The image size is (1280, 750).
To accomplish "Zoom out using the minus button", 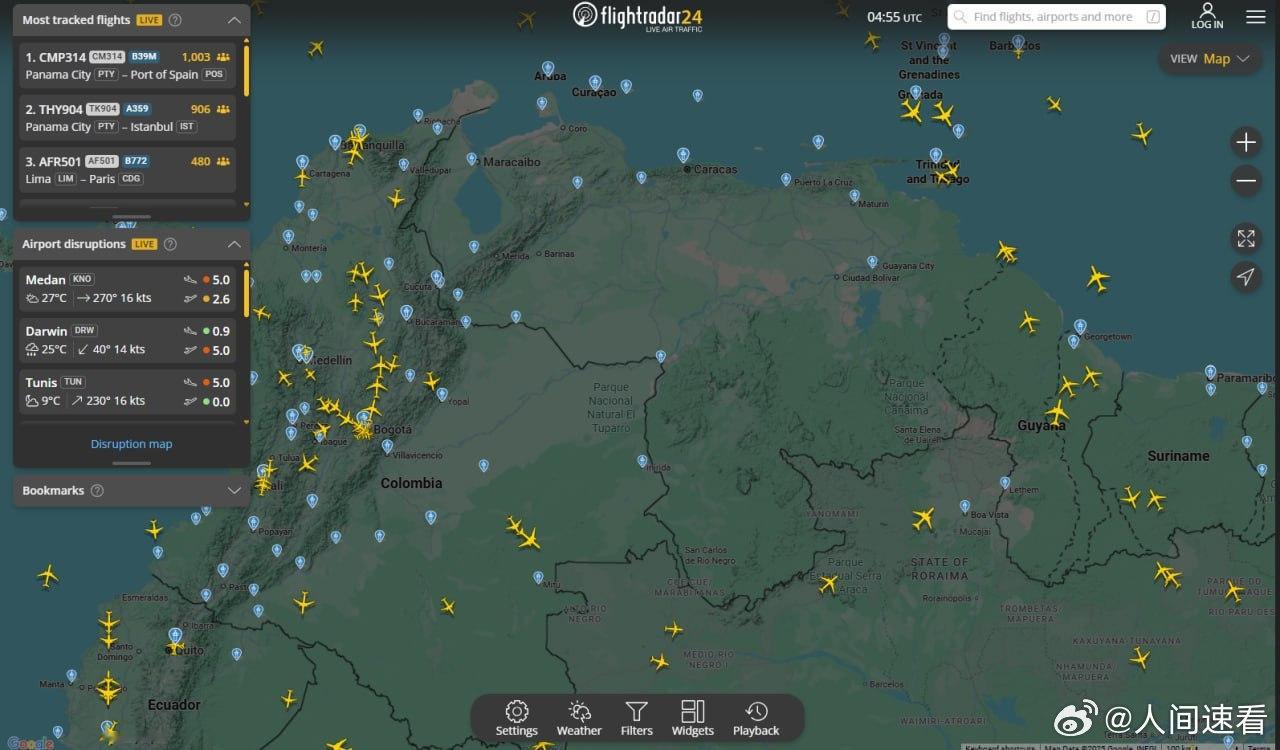I will pyautogui.click(x=1246, y=181).
